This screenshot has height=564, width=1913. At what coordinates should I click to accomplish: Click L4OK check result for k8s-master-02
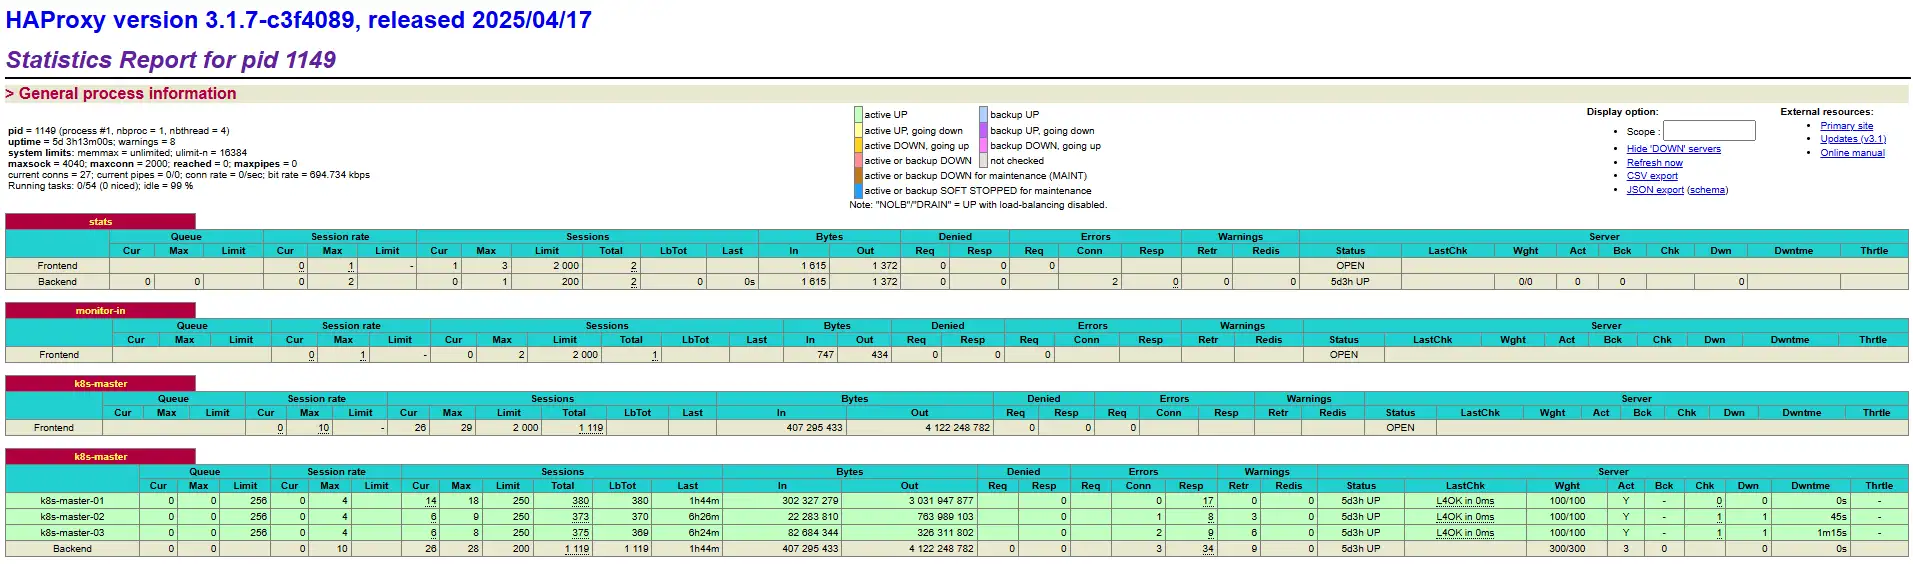point(1465,517)
